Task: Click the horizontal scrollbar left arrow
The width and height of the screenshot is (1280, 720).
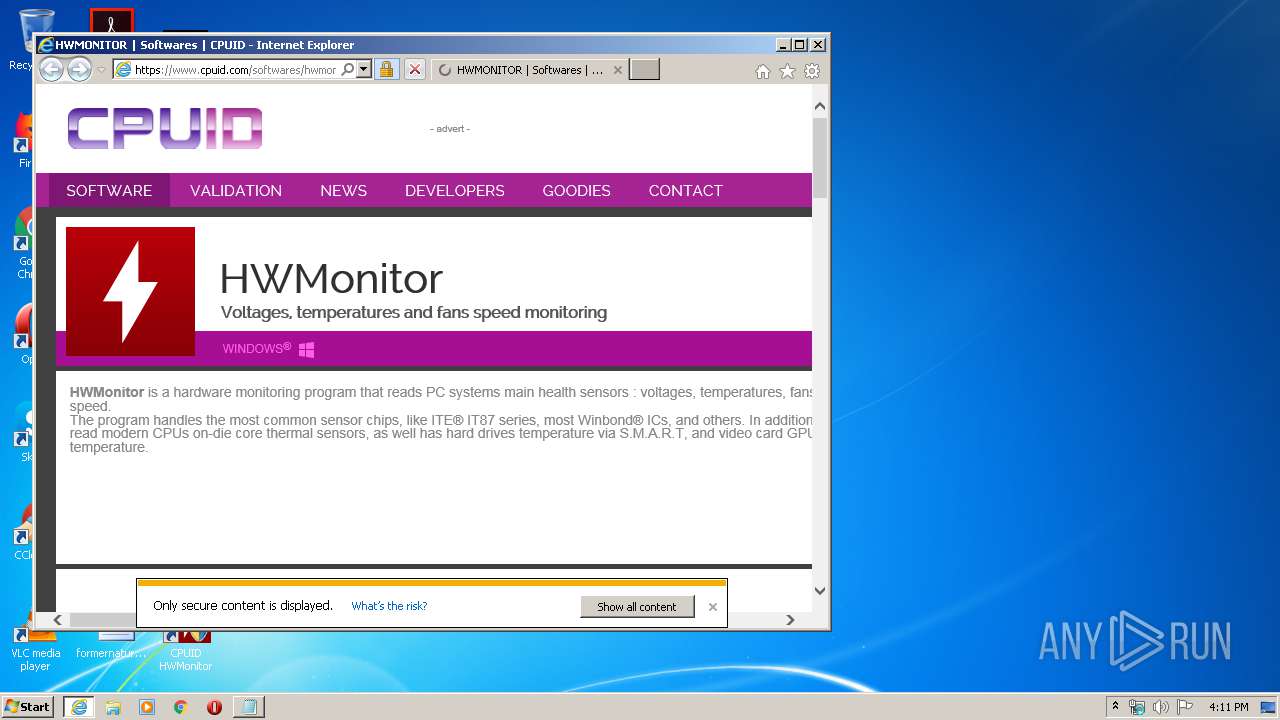Action: pos(57,620)
